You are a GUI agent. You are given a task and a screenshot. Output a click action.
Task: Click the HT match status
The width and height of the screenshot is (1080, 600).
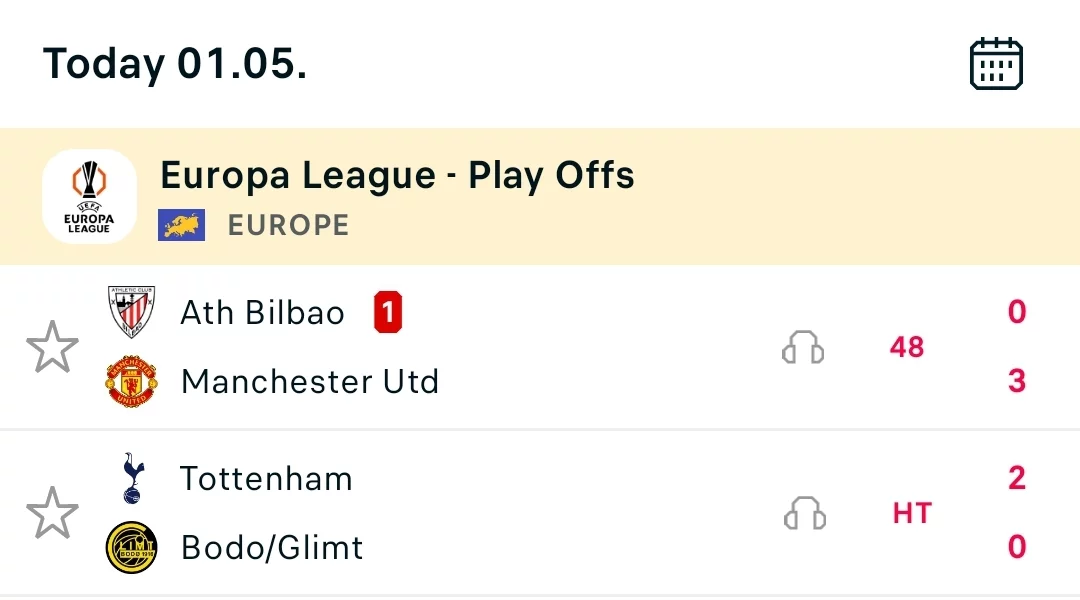pyautogui.click(x=911, y=513)
